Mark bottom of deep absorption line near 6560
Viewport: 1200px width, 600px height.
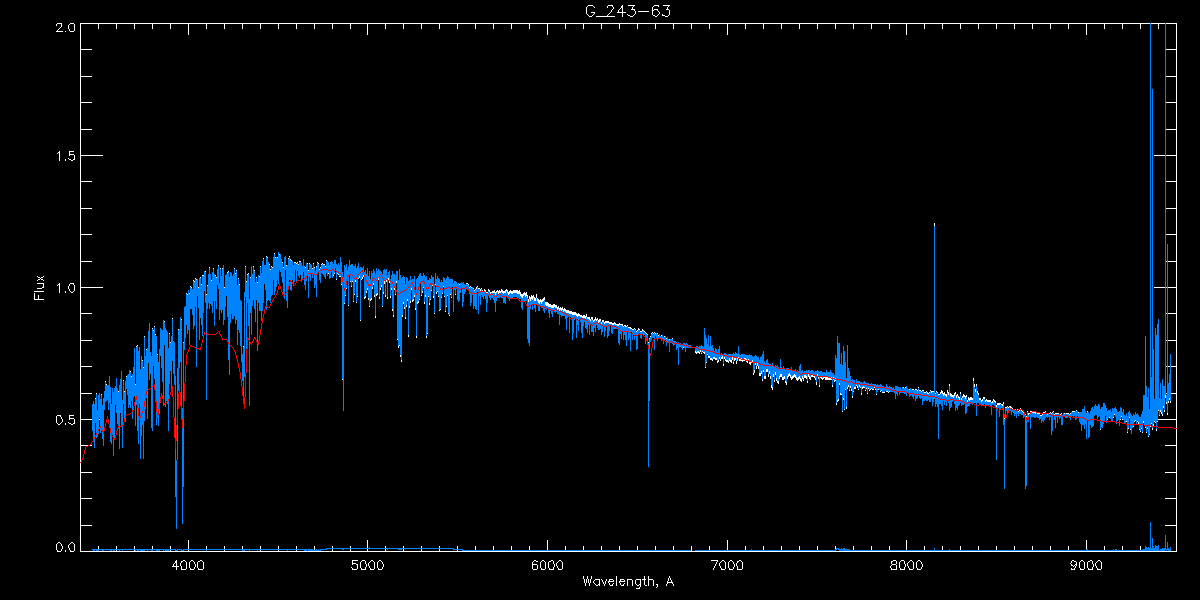click(x=648, y=465)
